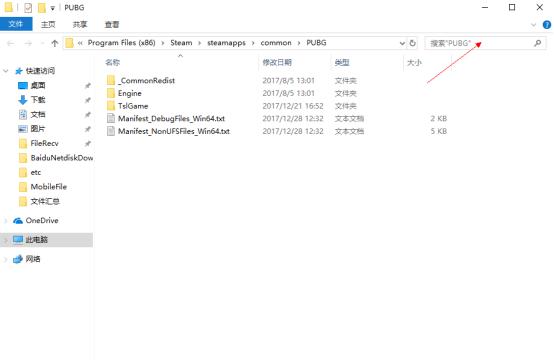The height and width of the screenshot is (360, 554).
Task: Sort by 大小 column header
Action: click(414, 63)
